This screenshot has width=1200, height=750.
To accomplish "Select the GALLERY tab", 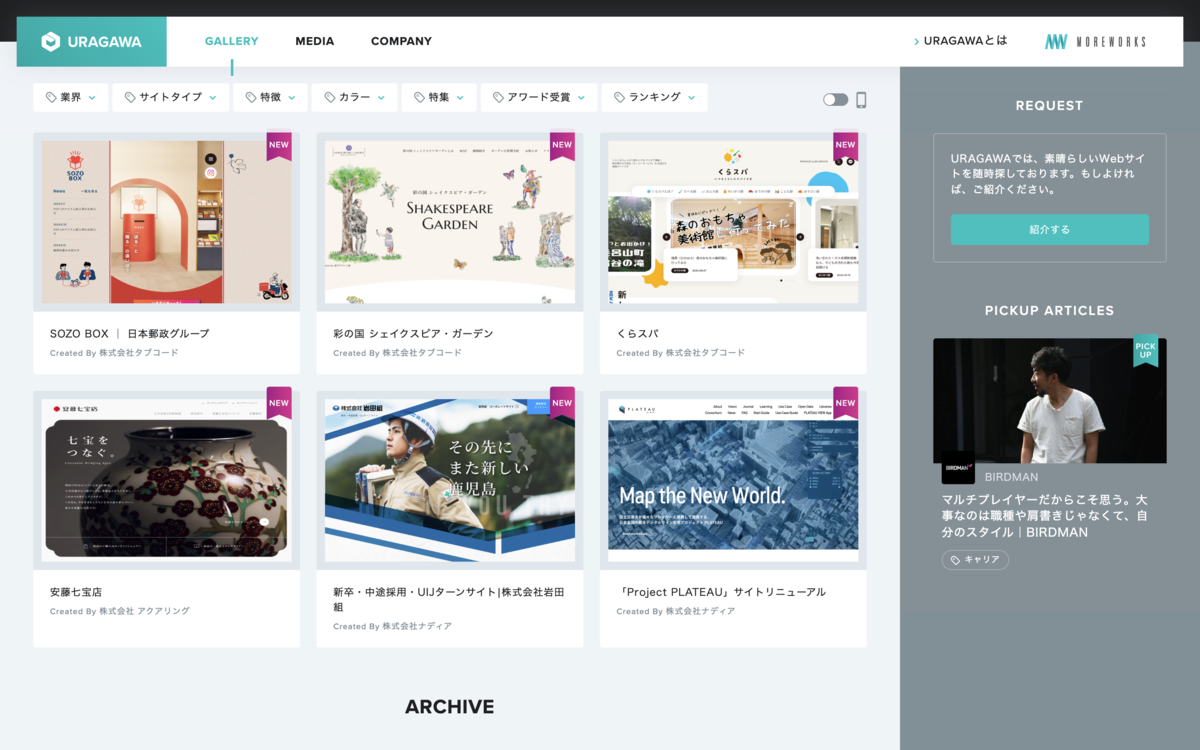I will [x=231, y=41].
